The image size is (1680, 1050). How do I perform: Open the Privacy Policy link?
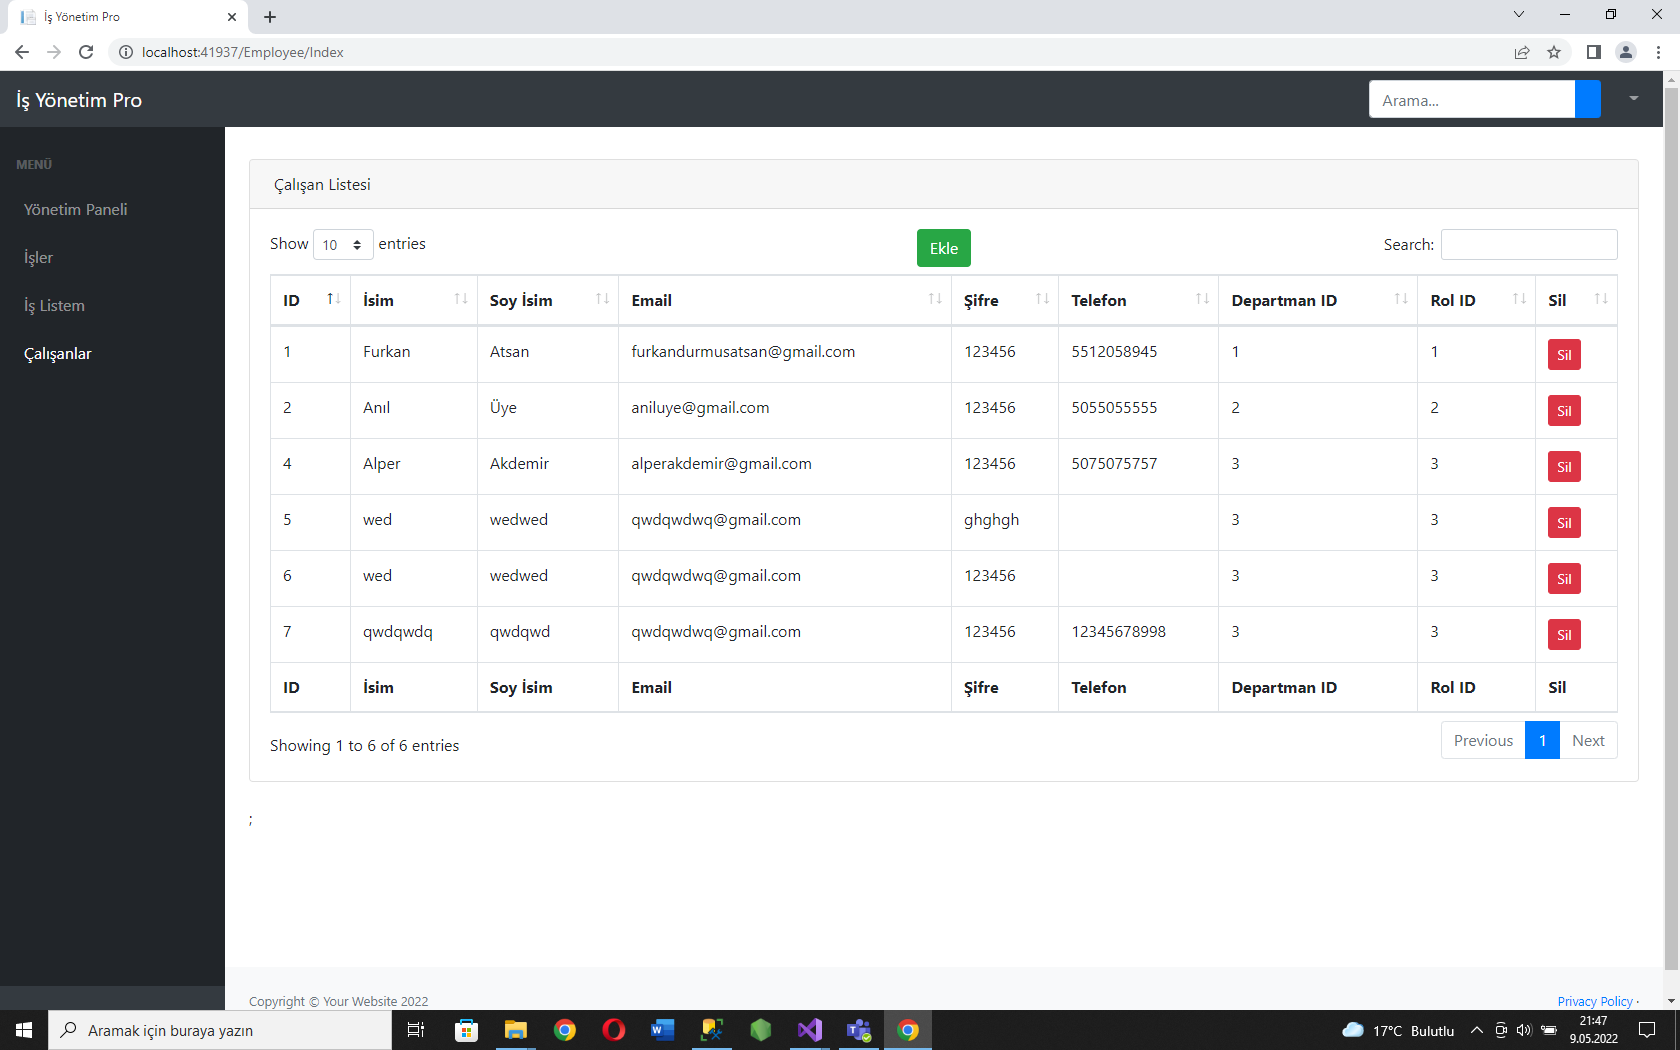(x=1595, y=1001)
